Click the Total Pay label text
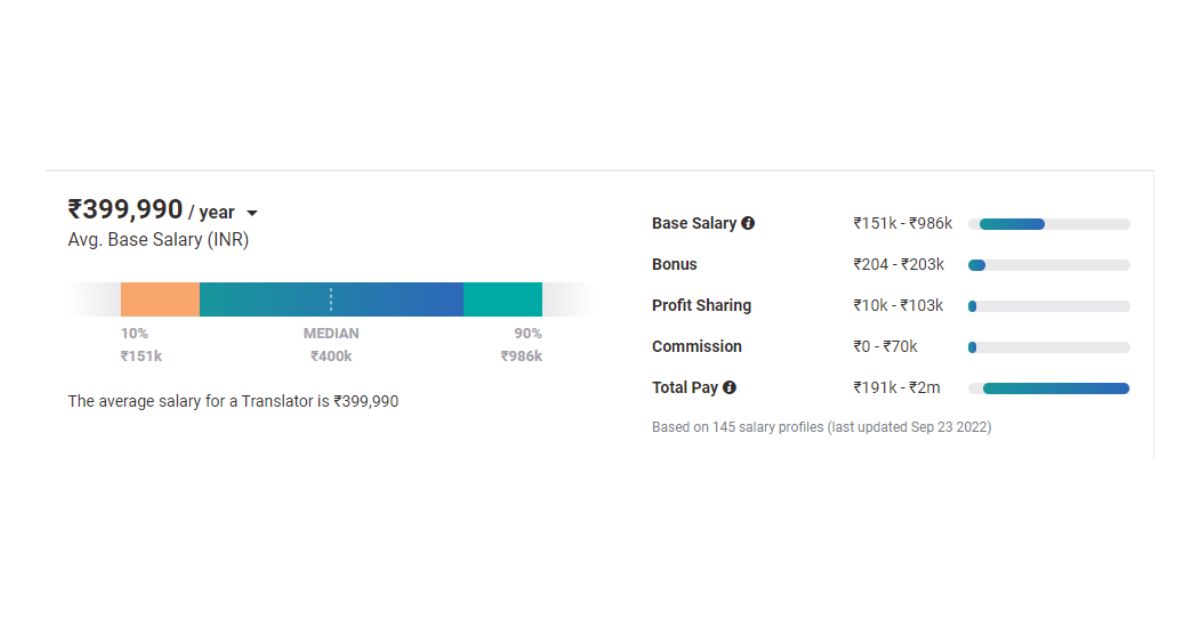This screenshot has width=1200, height=630. [684, 388]
